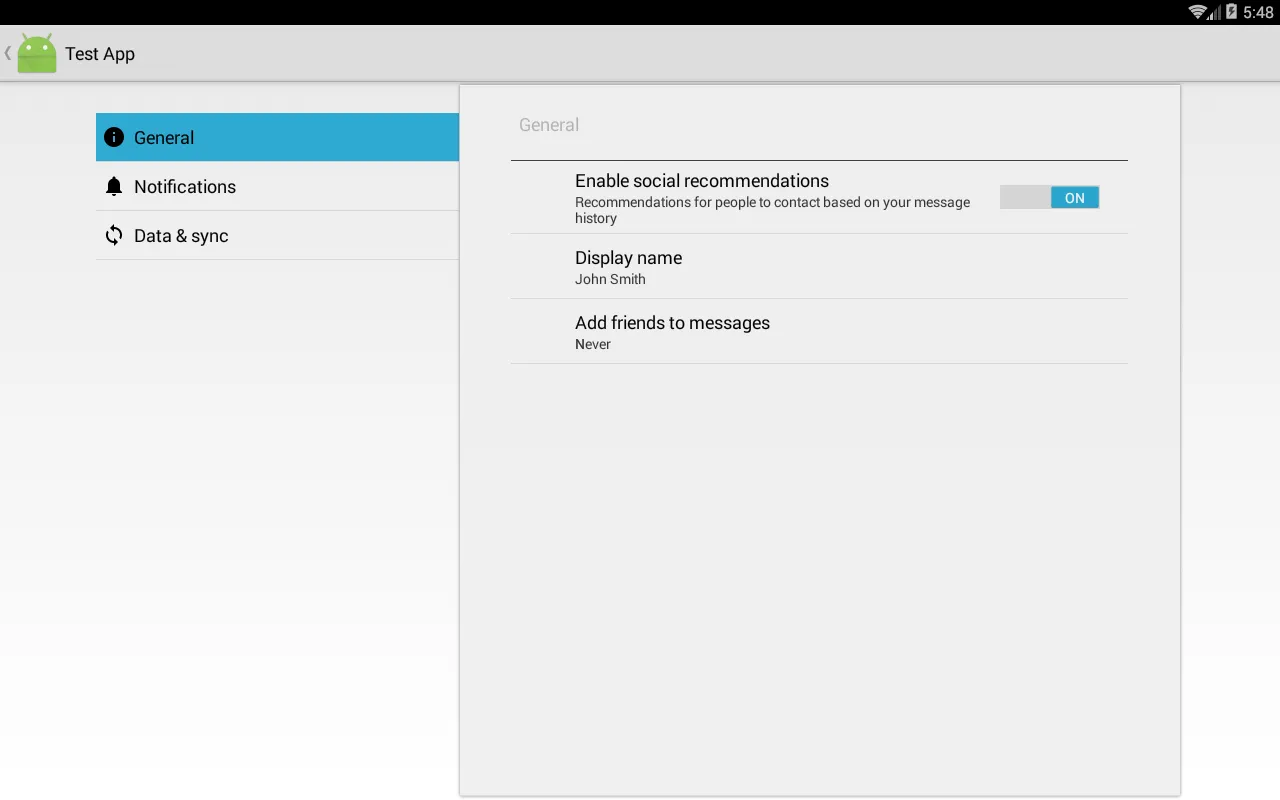Click the green Android app icon
This screenshot has height=800, width=1280.
click(37, 53)
